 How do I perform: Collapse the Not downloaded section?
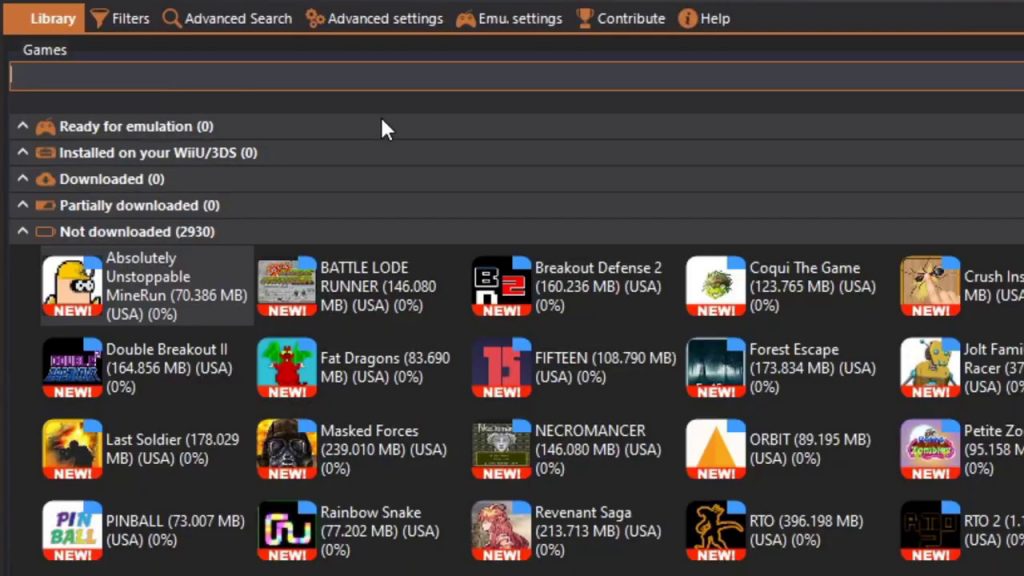pyautogui.click(x=22, y=231)
